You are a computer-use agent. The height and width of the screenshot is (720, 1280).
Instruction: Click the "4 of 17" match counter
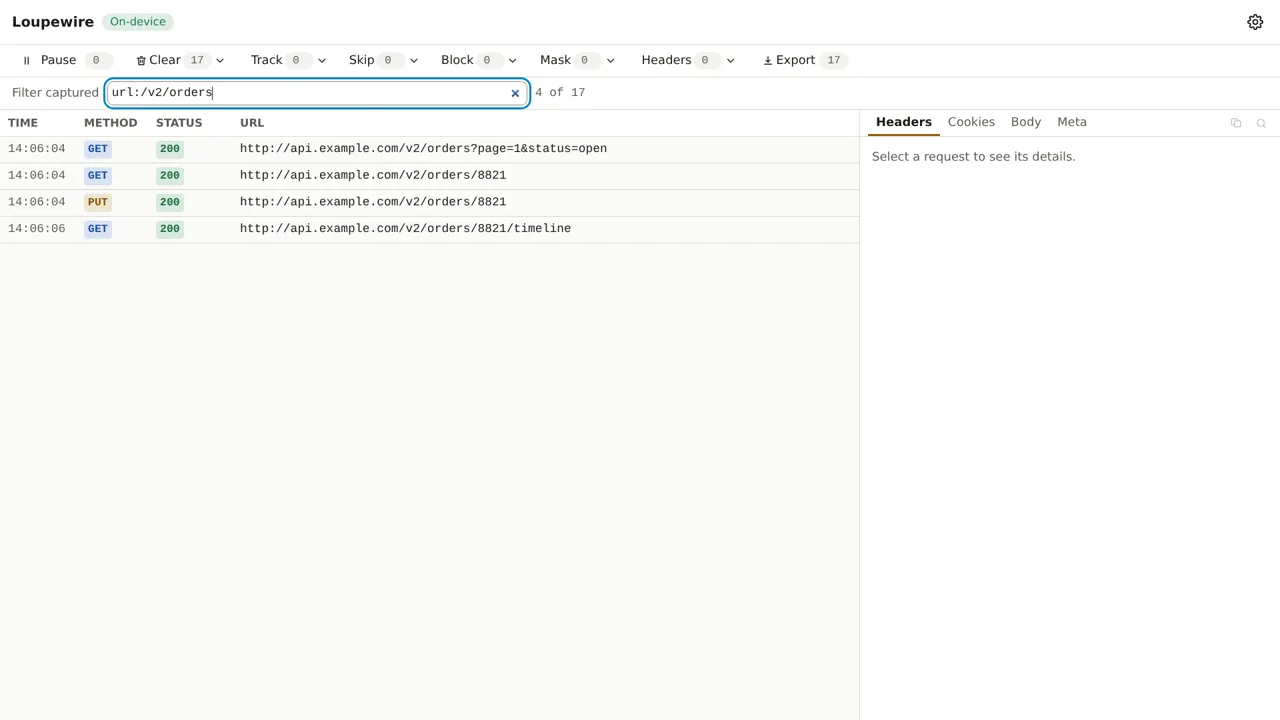click(x=560, y=93)
